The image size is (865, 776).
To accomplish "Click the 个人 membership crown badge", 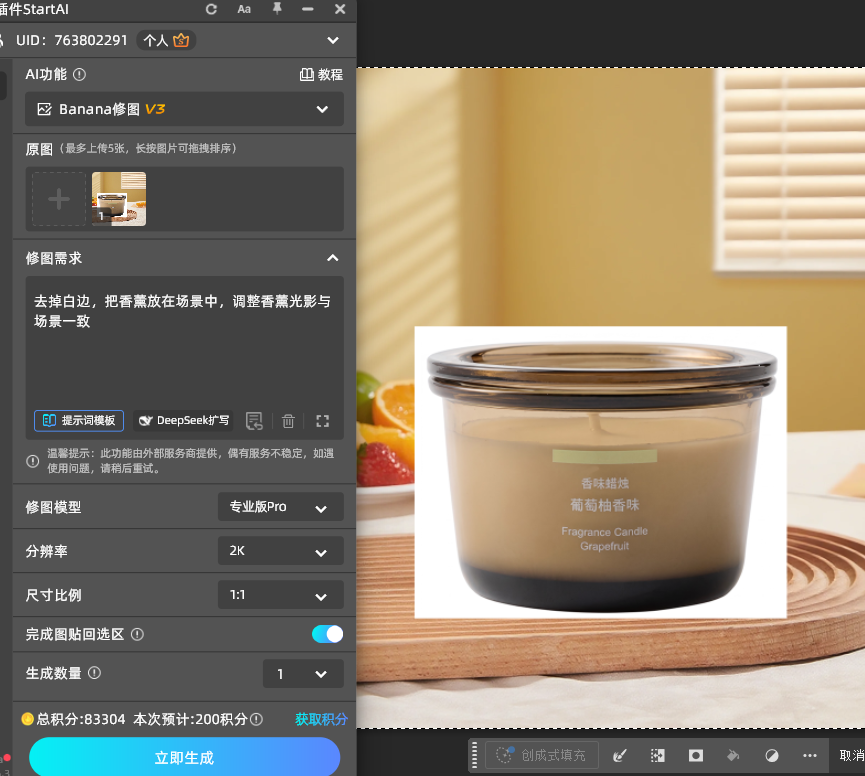I will pos(166,40).
